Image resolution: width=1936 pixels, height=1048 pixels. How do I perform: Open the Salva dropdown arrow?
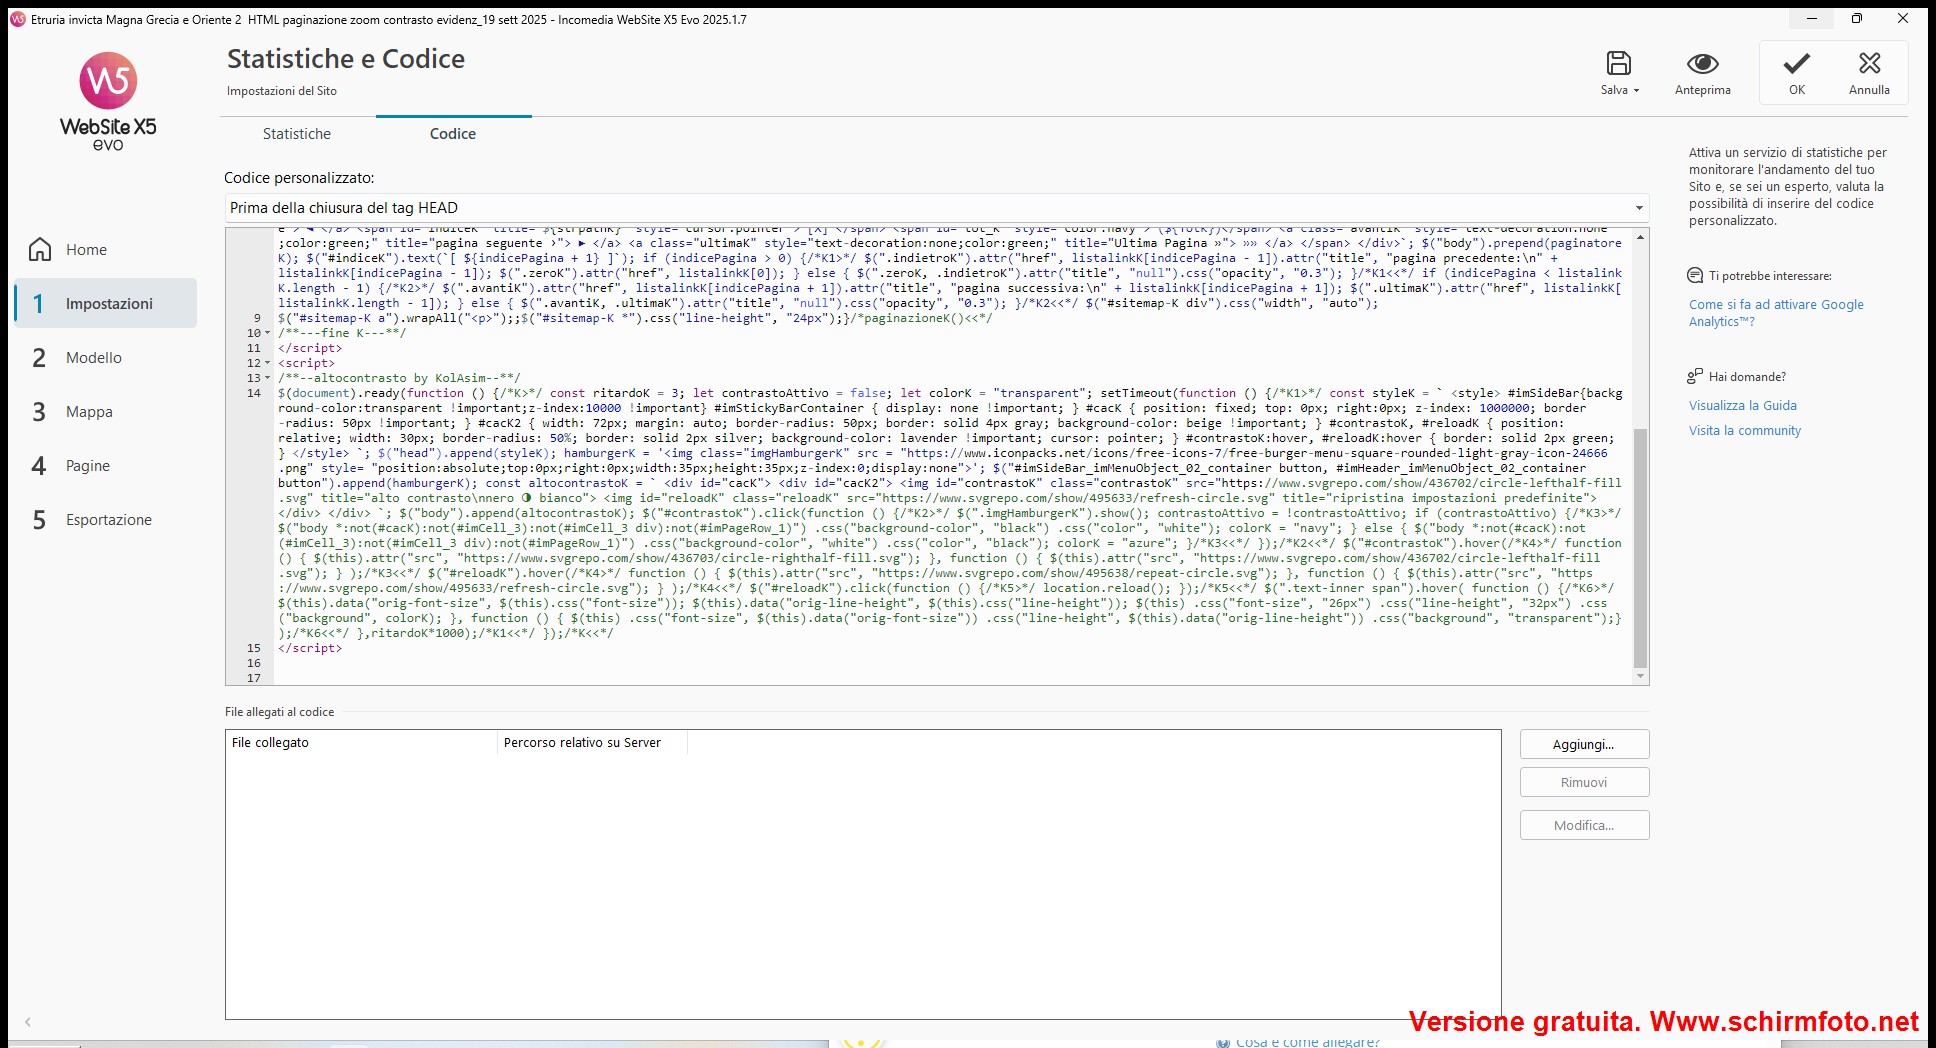tap(1637, 91)
